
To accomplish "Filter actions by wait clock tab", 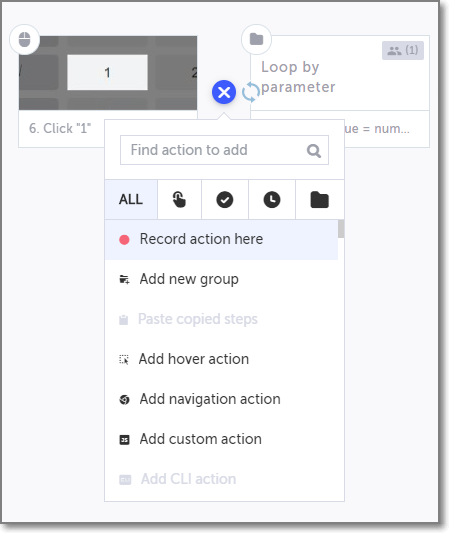I will (272, 200).
